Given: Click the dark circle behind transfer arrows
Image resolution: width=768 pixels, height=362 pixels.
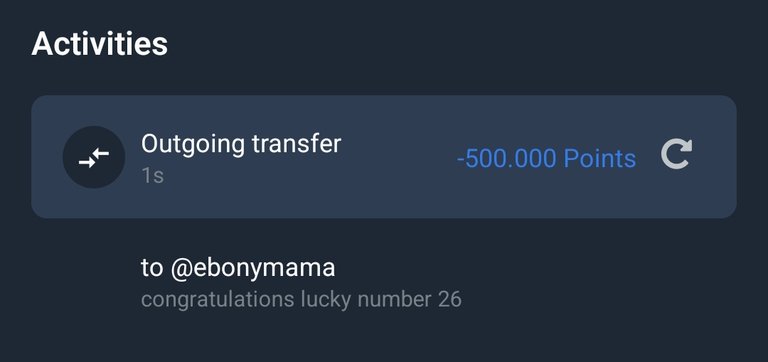Looking at the screenshot, I should (94, 157).
